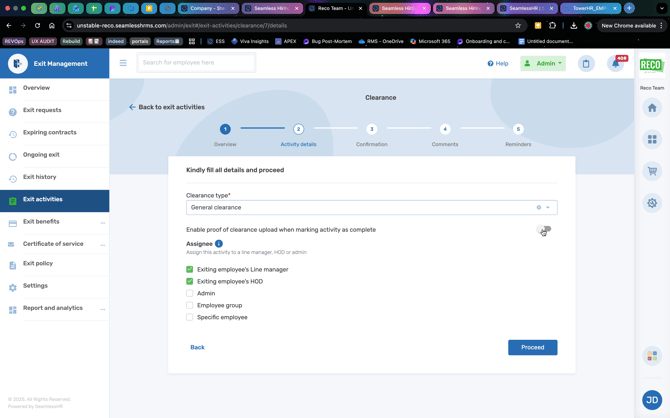670x418 pixels.
Task: Click the clipboard icon in the header
Action: pyautogui.click(x=586, y=63)
